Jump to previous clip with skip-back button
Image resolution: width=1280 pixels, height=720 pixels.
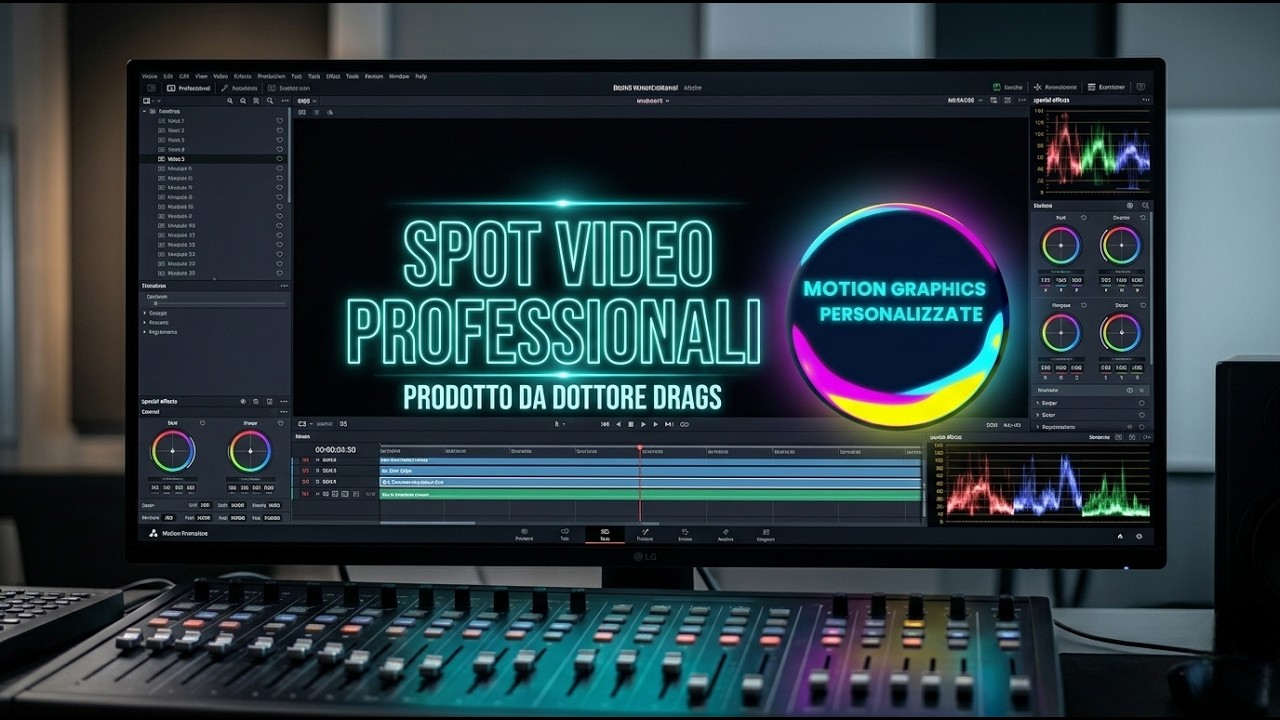click(x=605, y=424)
